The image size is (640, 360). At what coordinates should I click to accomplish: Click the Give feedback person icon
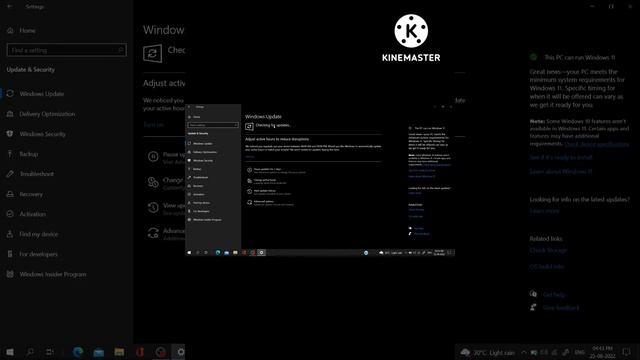[x=533, y=307]
